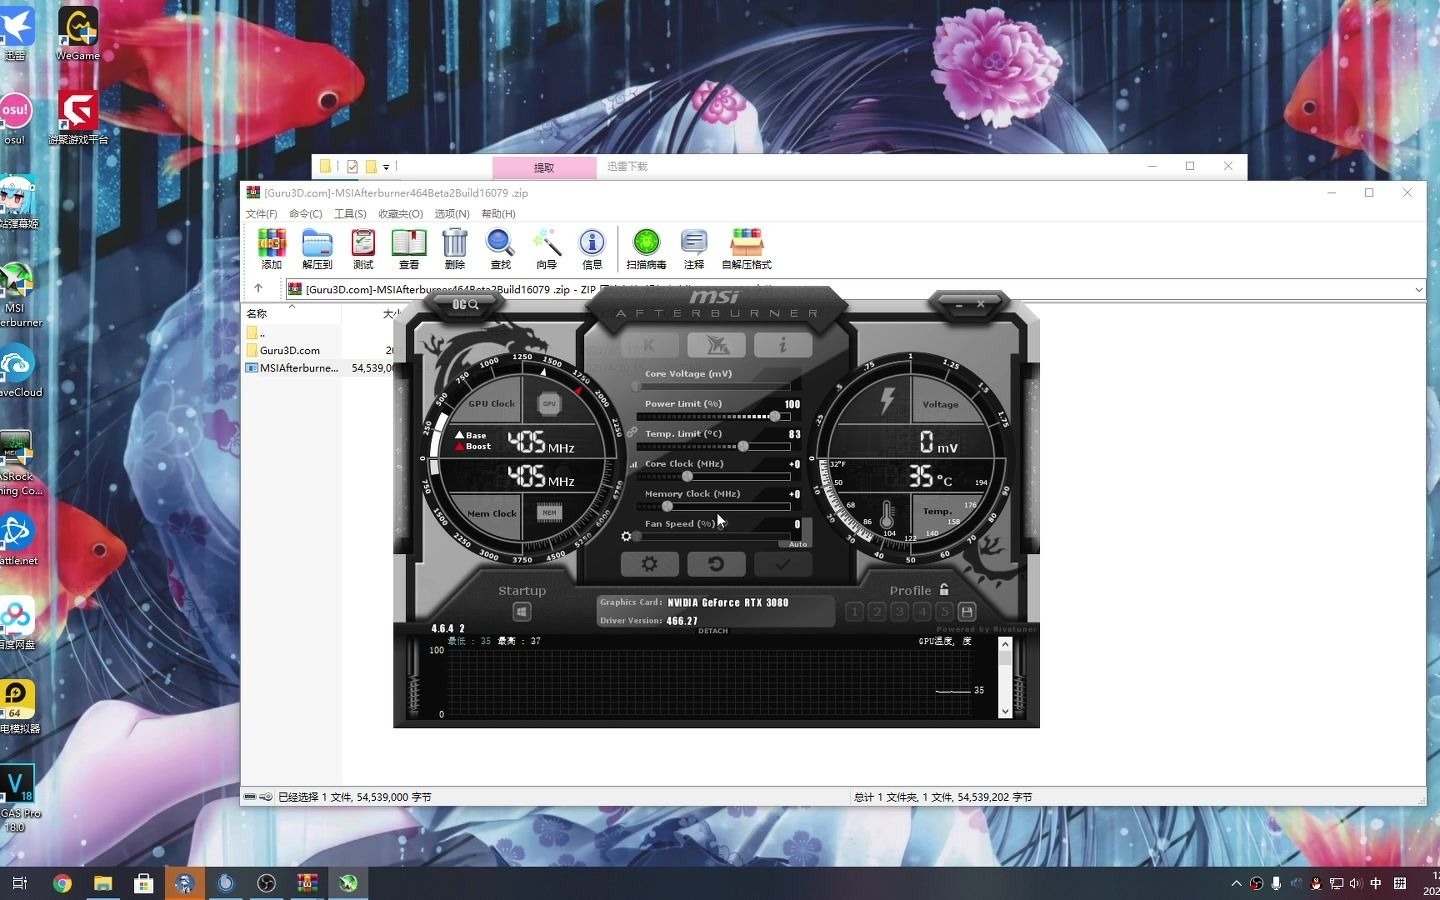Reset Afterburner settings to default

716,564
